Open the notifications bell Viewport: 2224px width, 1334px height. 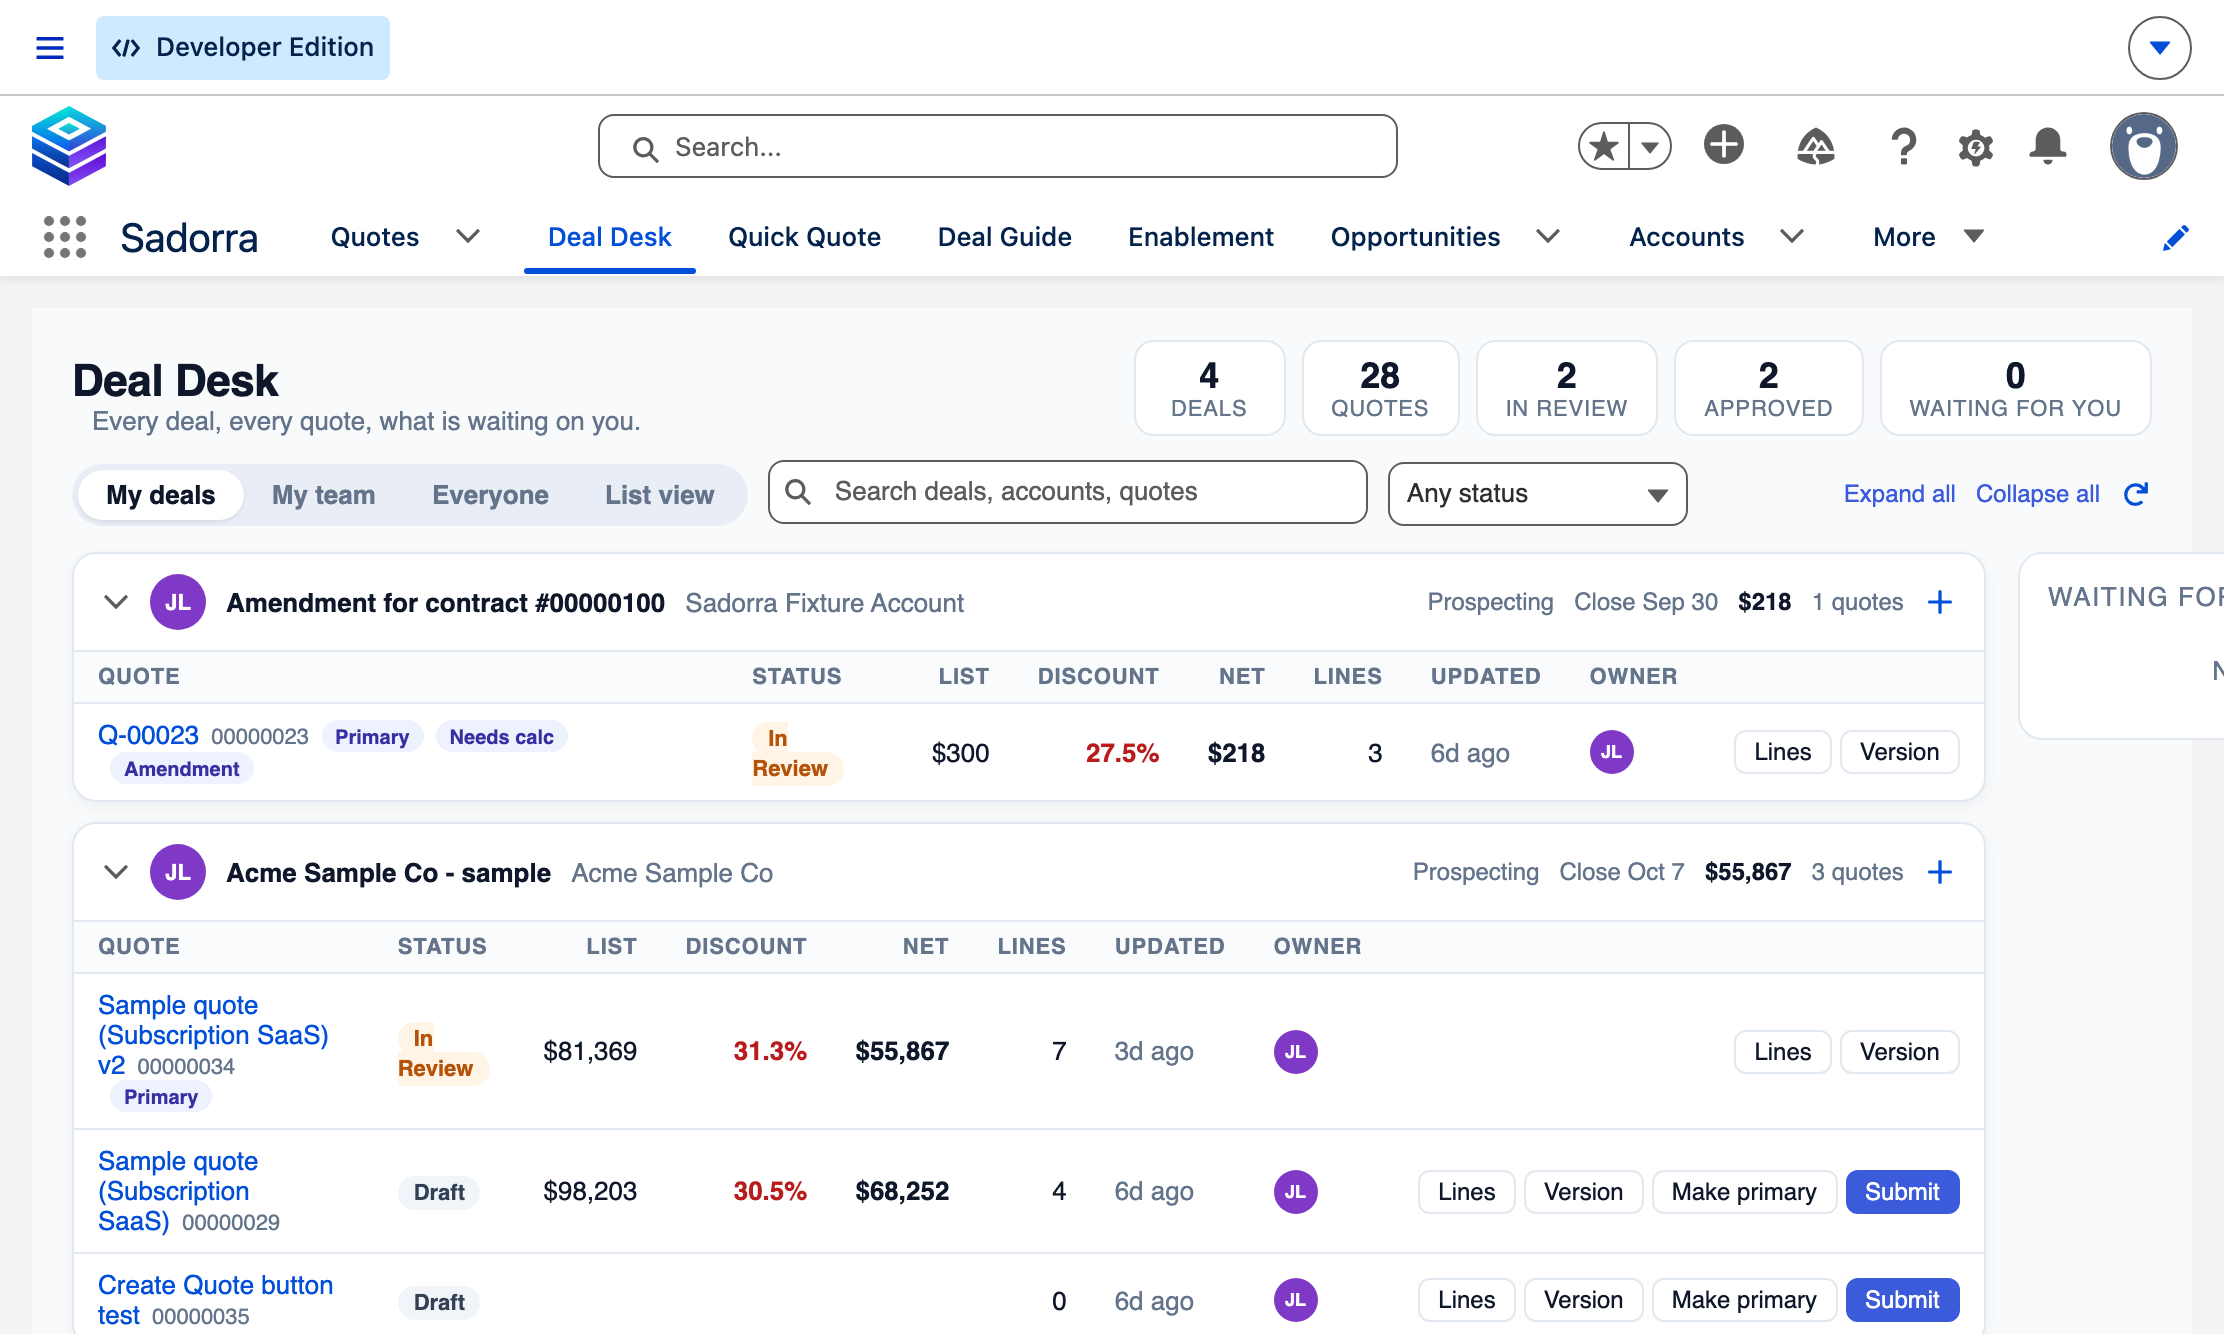[2048, 147]
